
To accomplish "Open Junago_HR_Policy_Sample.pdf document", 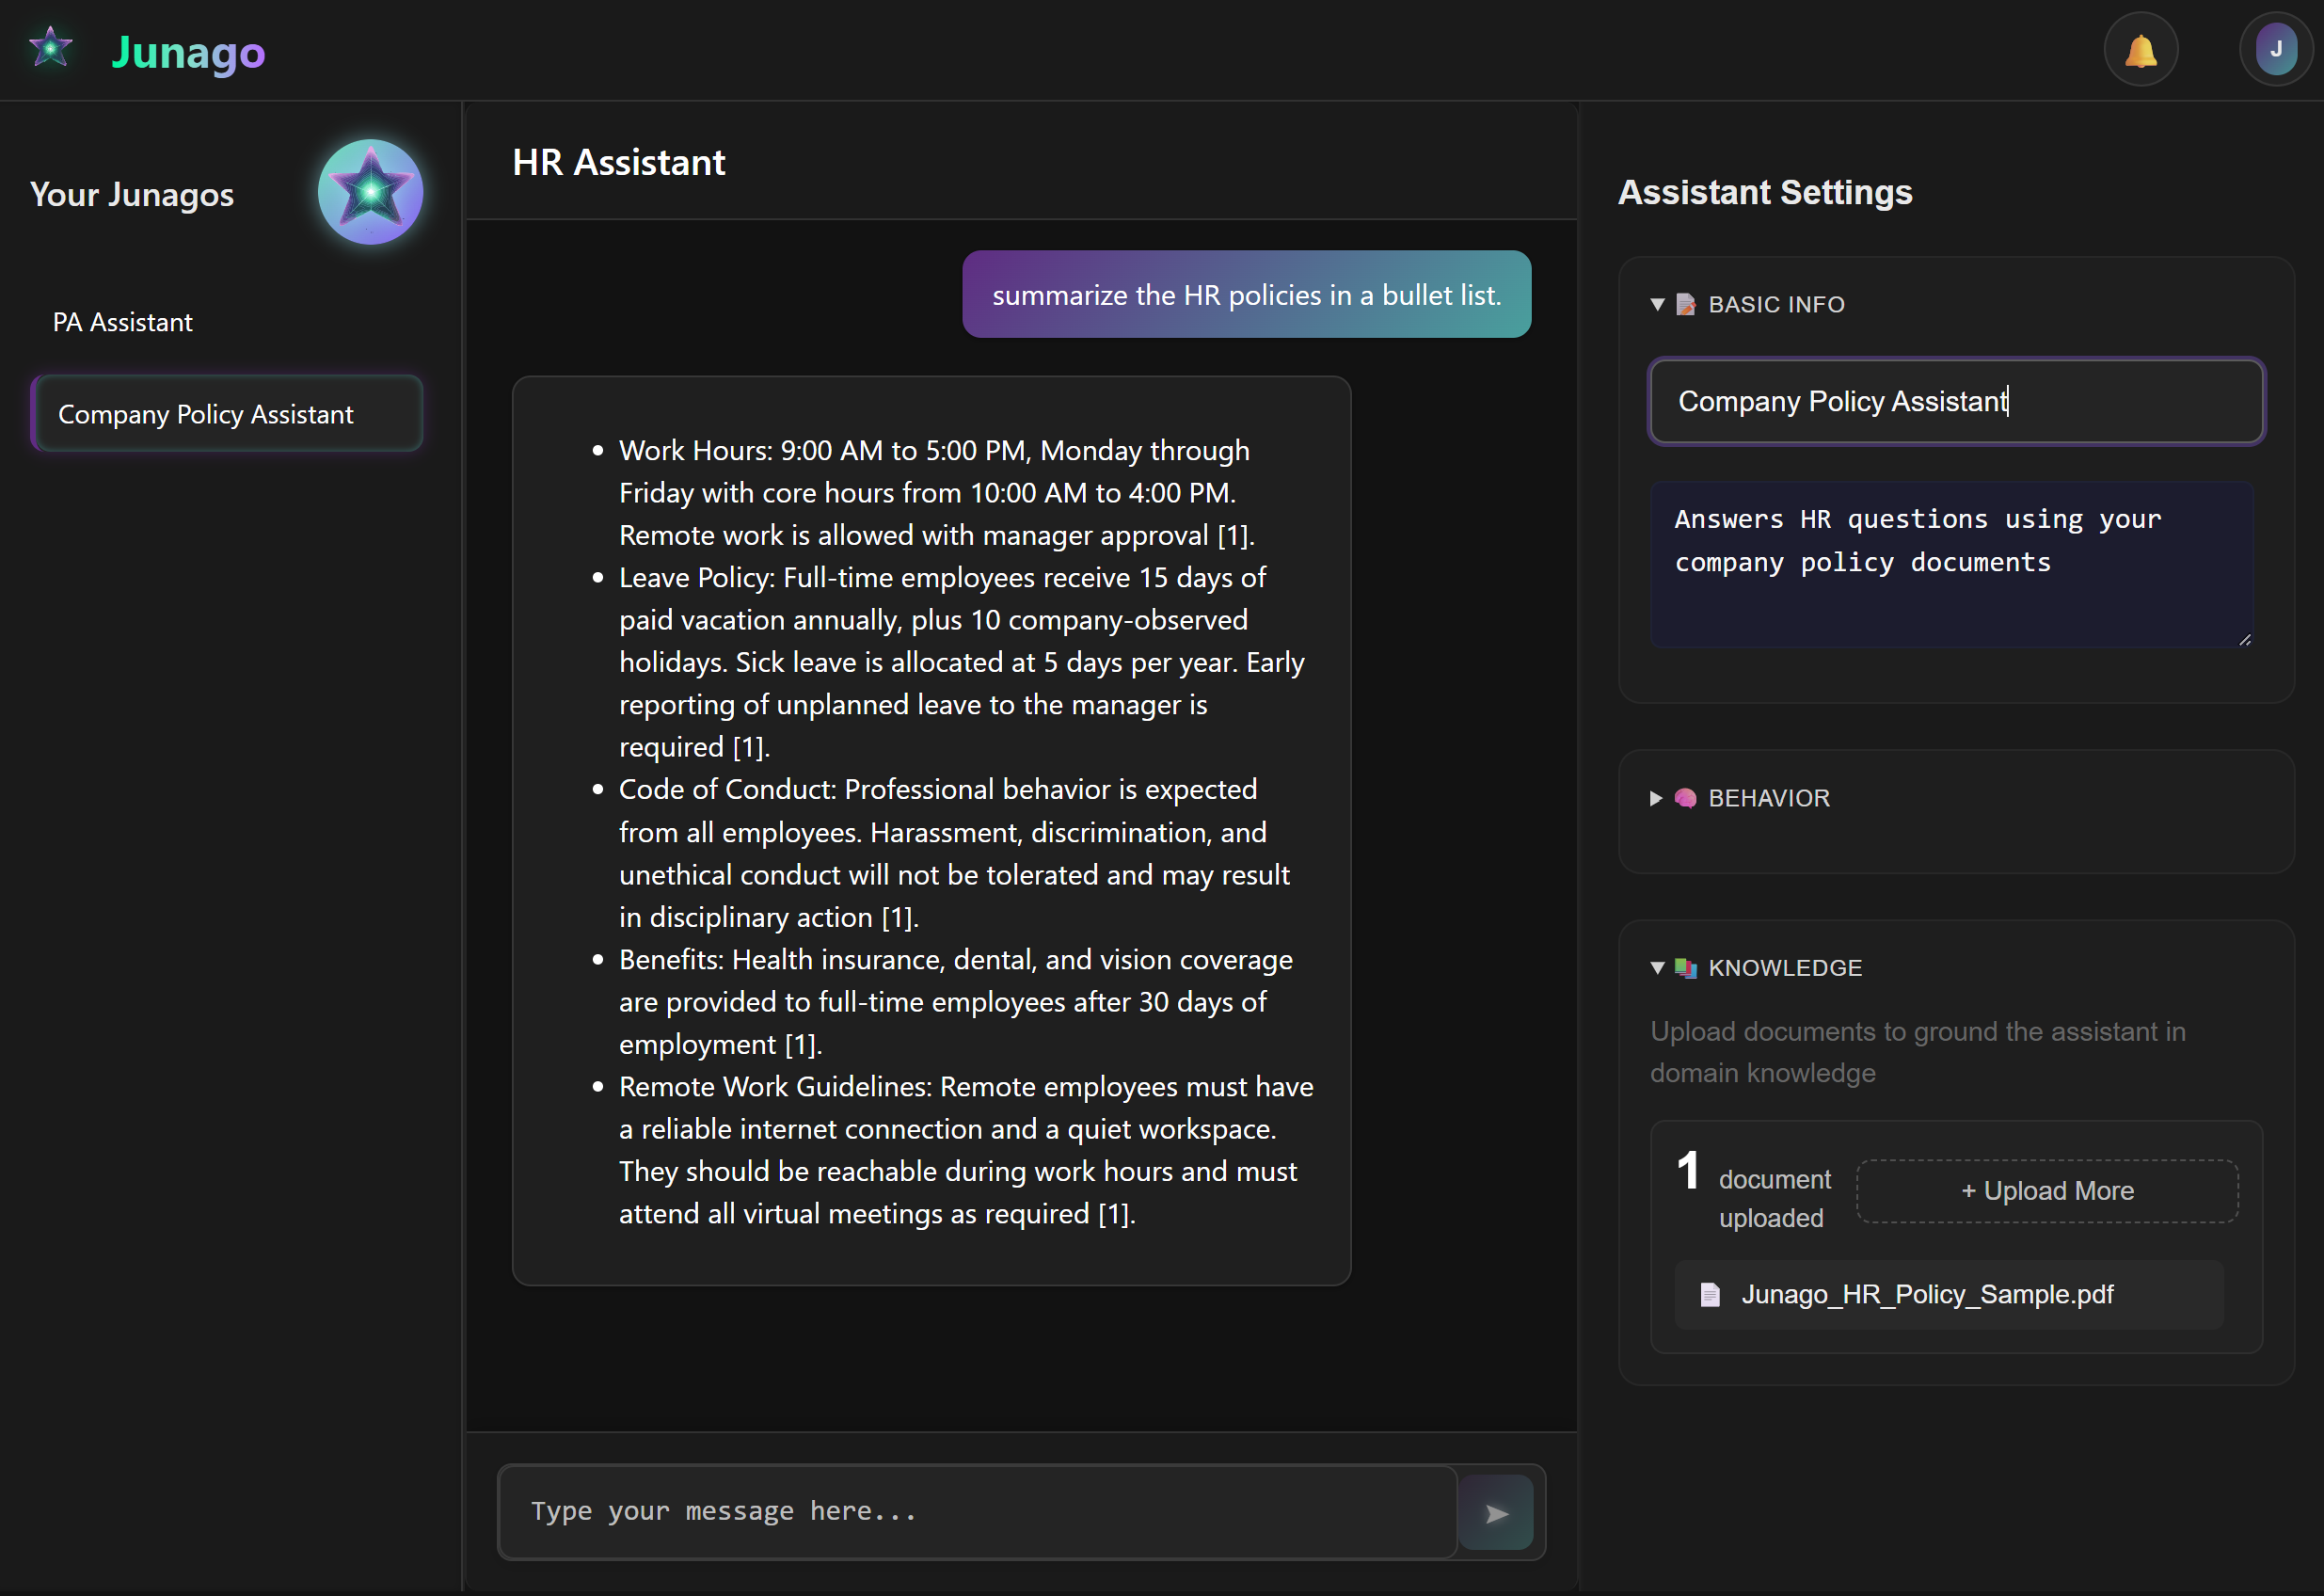I will (1926, 1295).
